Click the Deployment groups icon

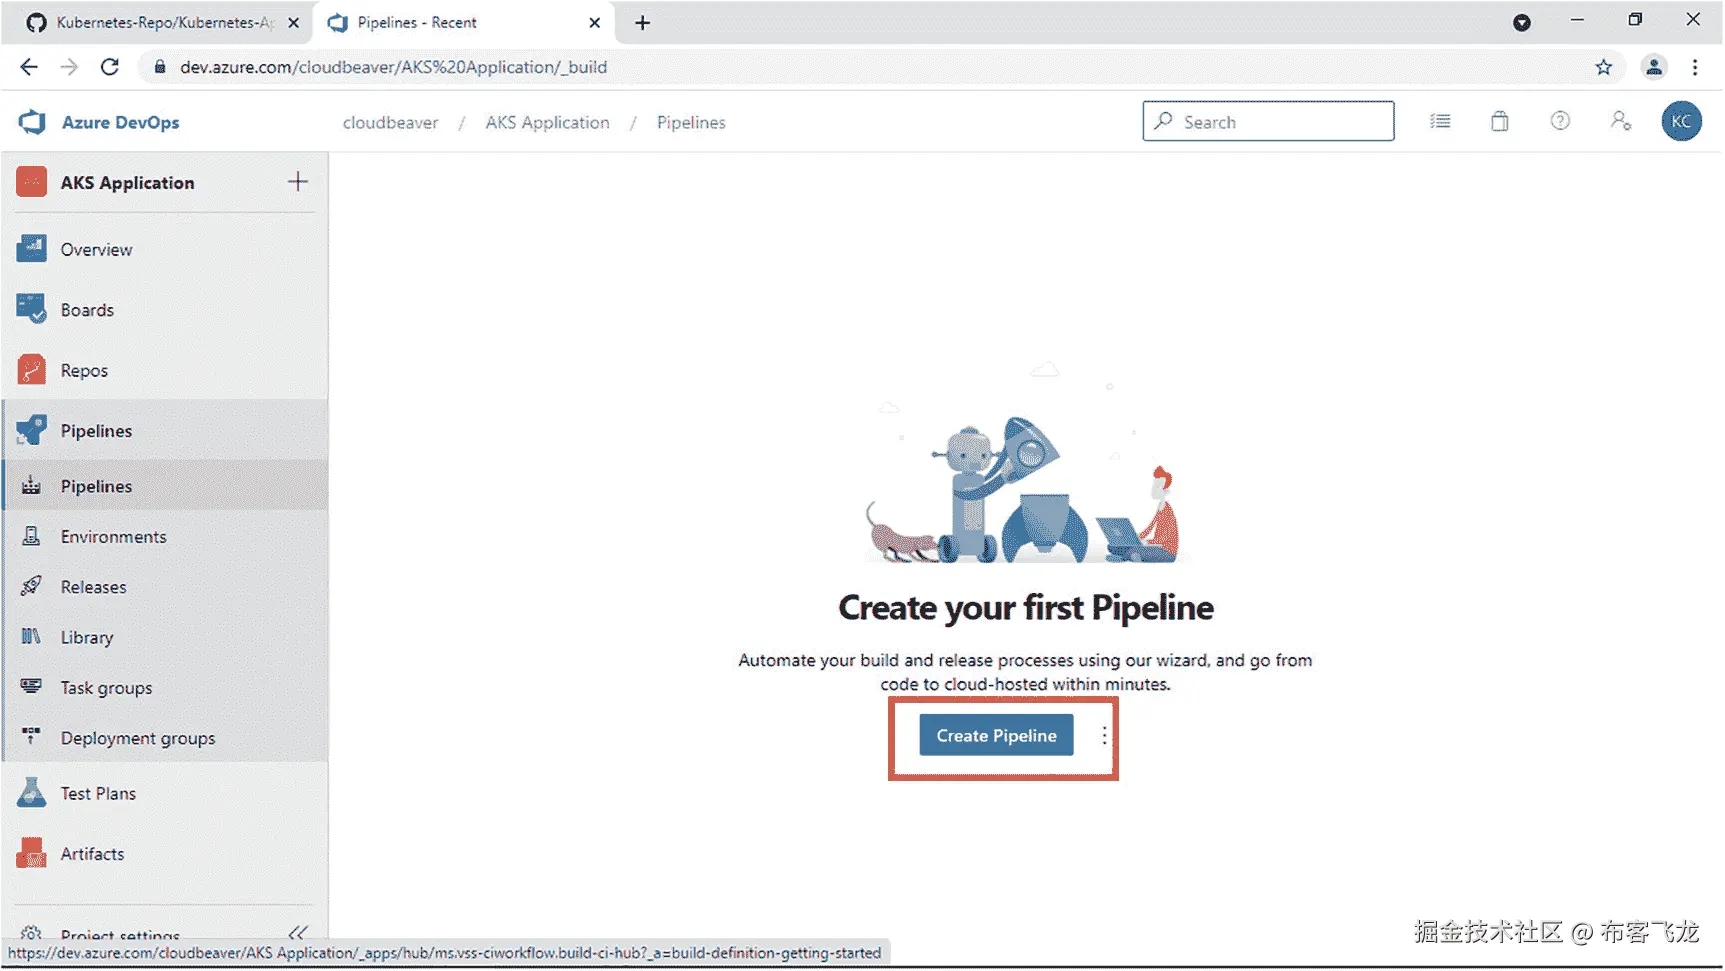point(32,737)
